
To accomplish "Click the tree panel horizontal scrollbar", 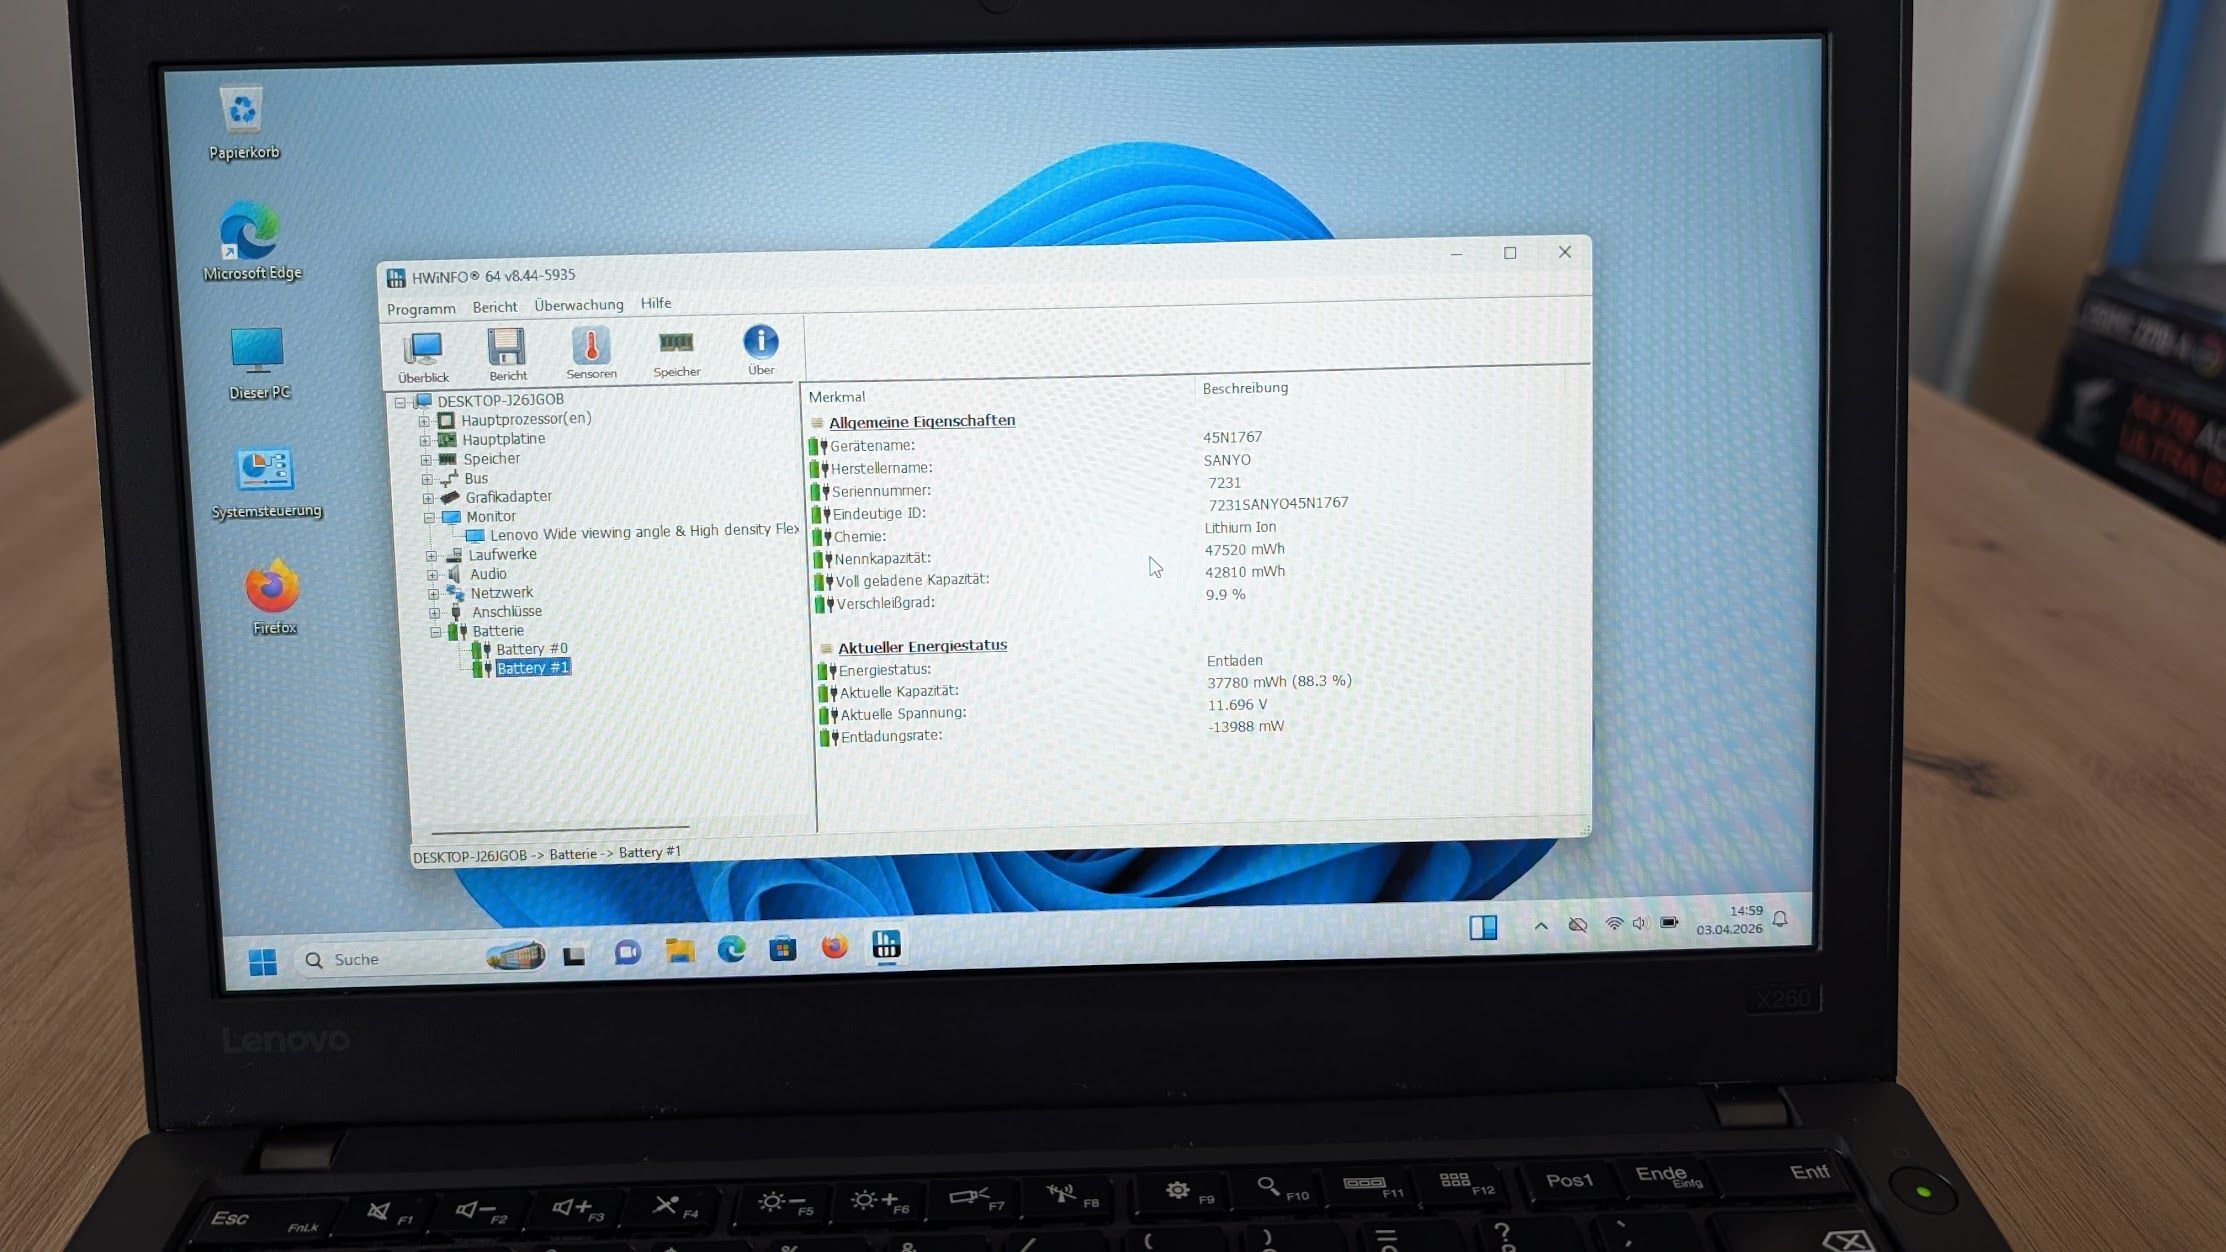I will (560, 829).
